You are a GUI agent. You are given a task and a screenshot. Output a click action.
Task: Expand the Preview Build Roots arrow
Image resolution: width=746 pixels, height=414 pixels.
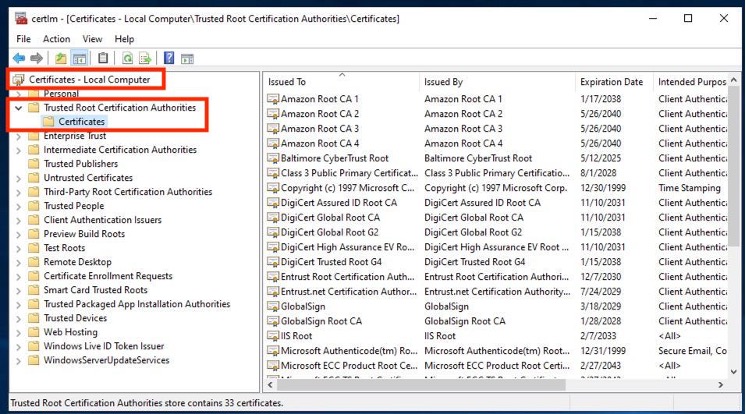[19, 235]
